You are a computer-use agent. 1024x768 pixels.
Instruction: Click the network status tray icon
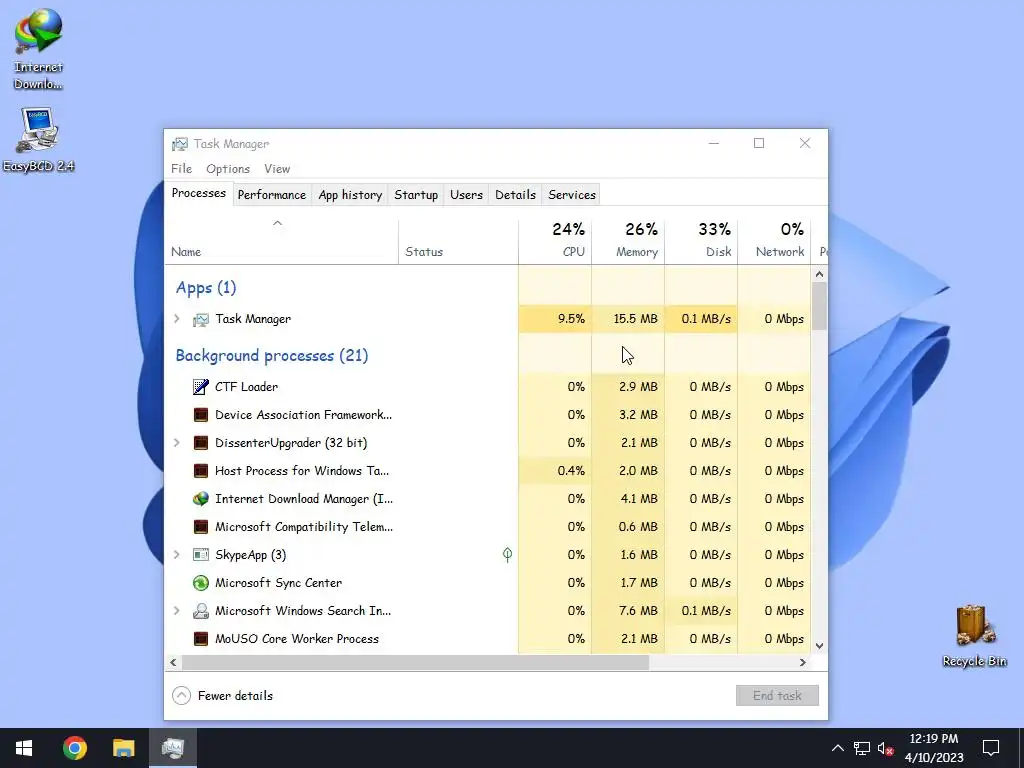coord(862,748)
